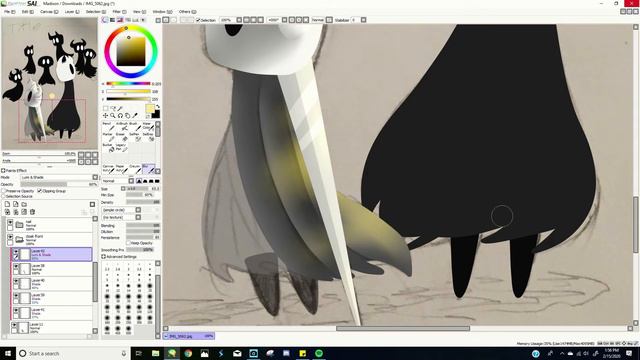
Task: Select the zoom magnifier tool
Action: click(113, 116)
